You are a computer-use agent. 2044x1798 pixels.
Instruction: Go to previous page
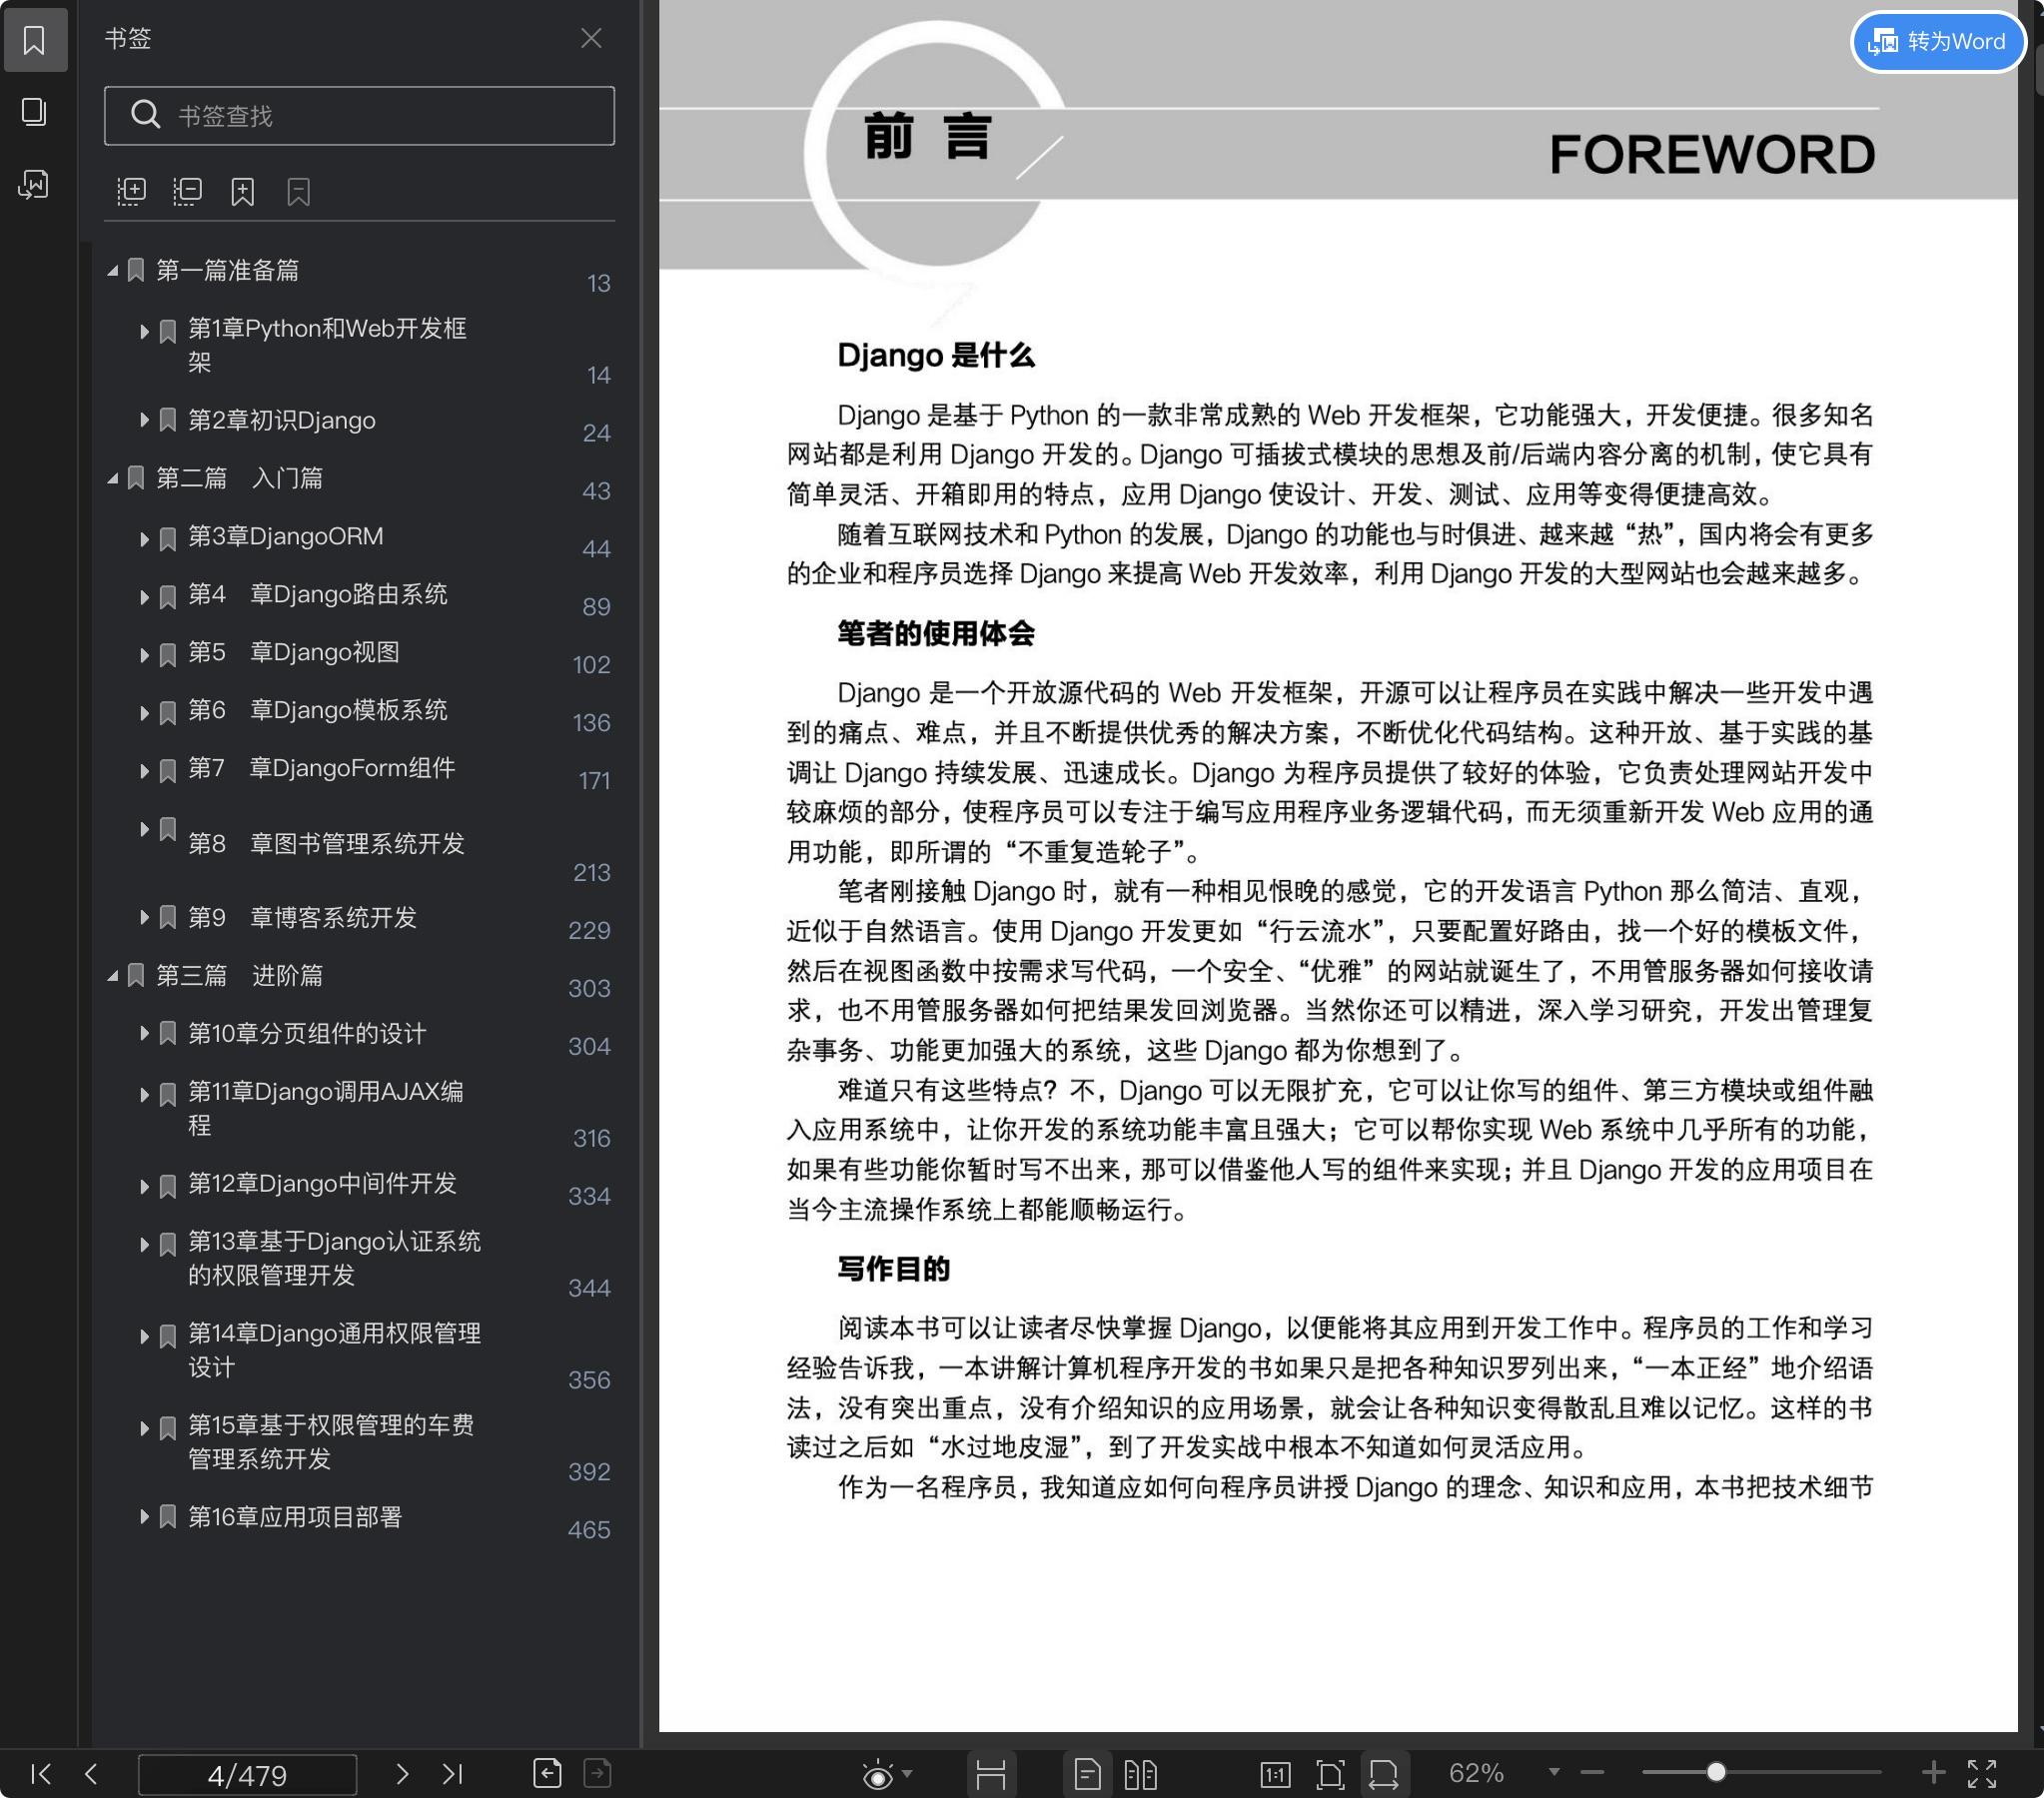tap(91, 1774)
